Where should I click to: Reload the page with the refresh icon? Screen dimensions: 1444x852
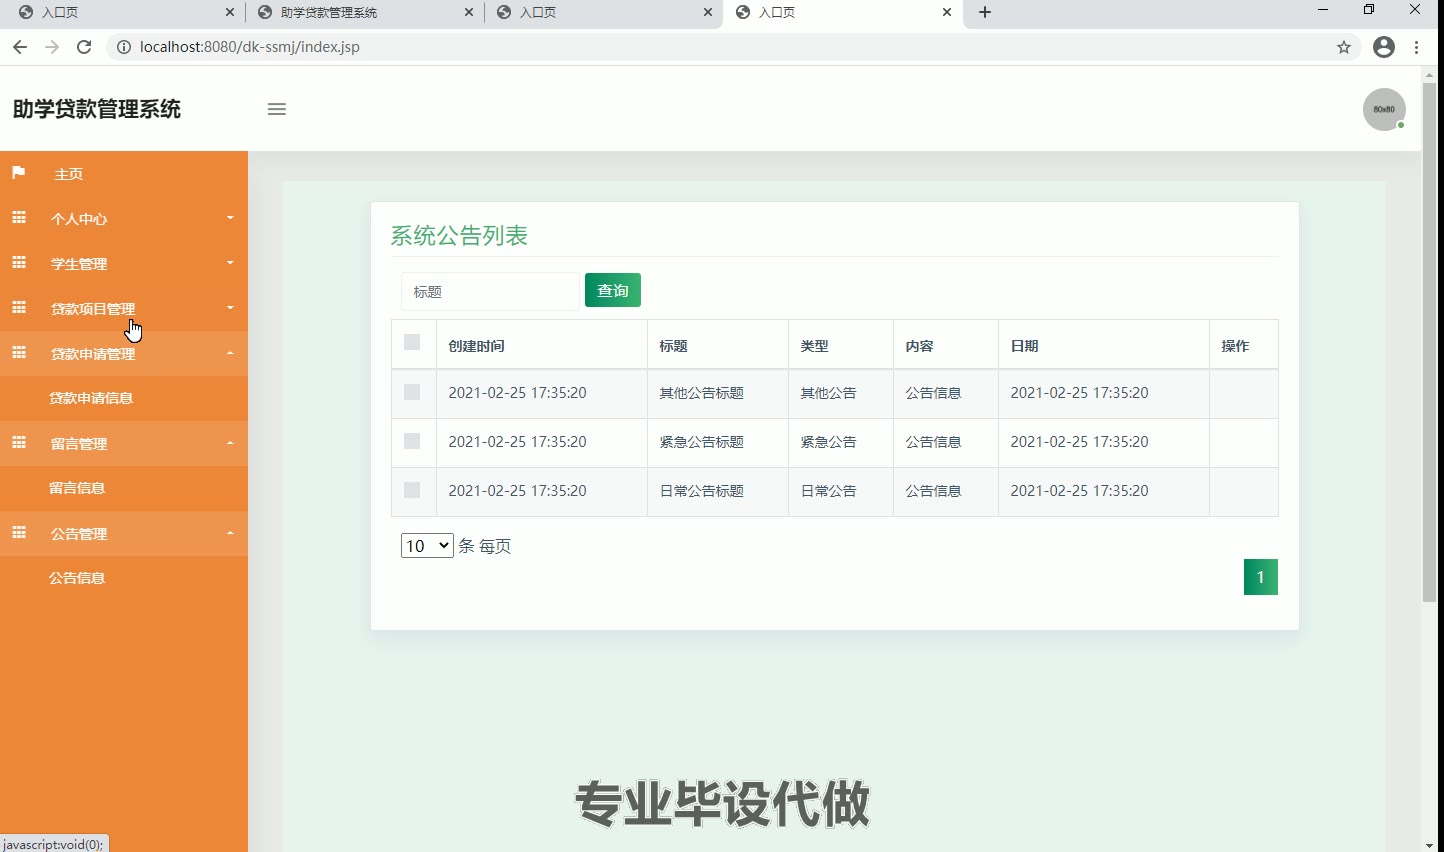coord(84,47)
